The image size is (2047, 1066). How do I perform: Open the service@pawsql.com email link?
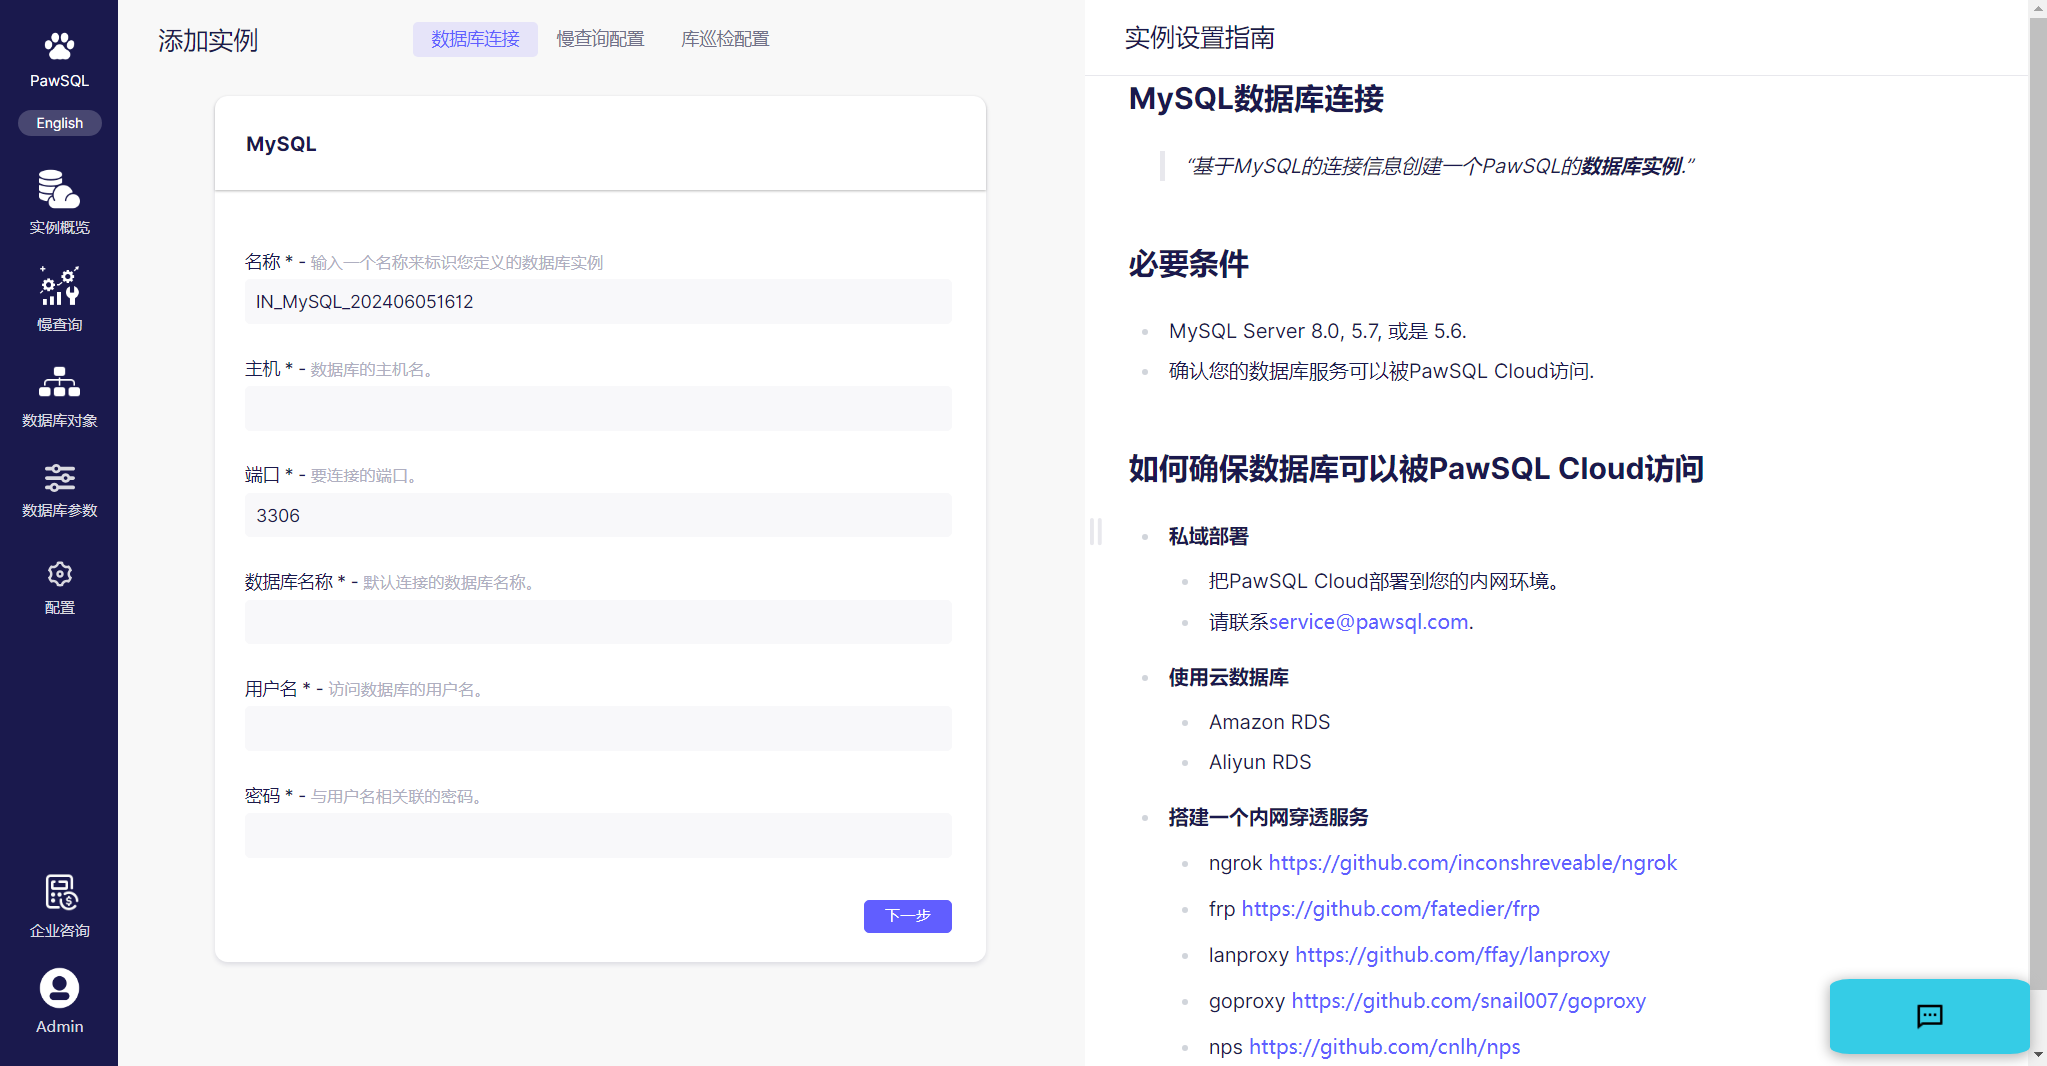(x=1368, y=622)
